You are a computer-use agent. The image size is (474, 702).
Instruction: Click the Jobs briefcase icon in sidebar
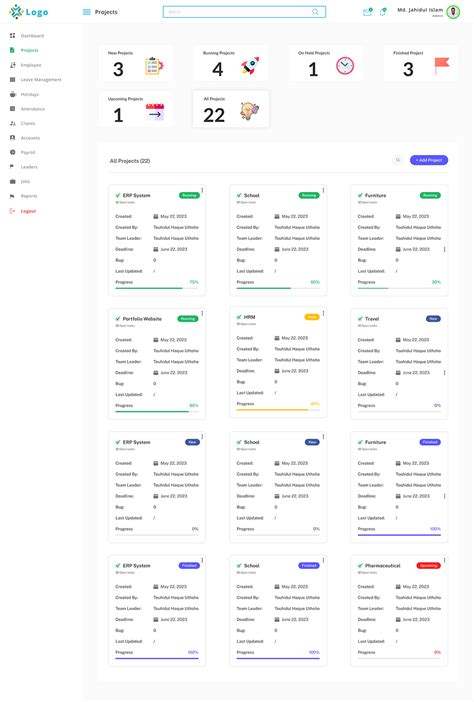(x=13, y=181)
